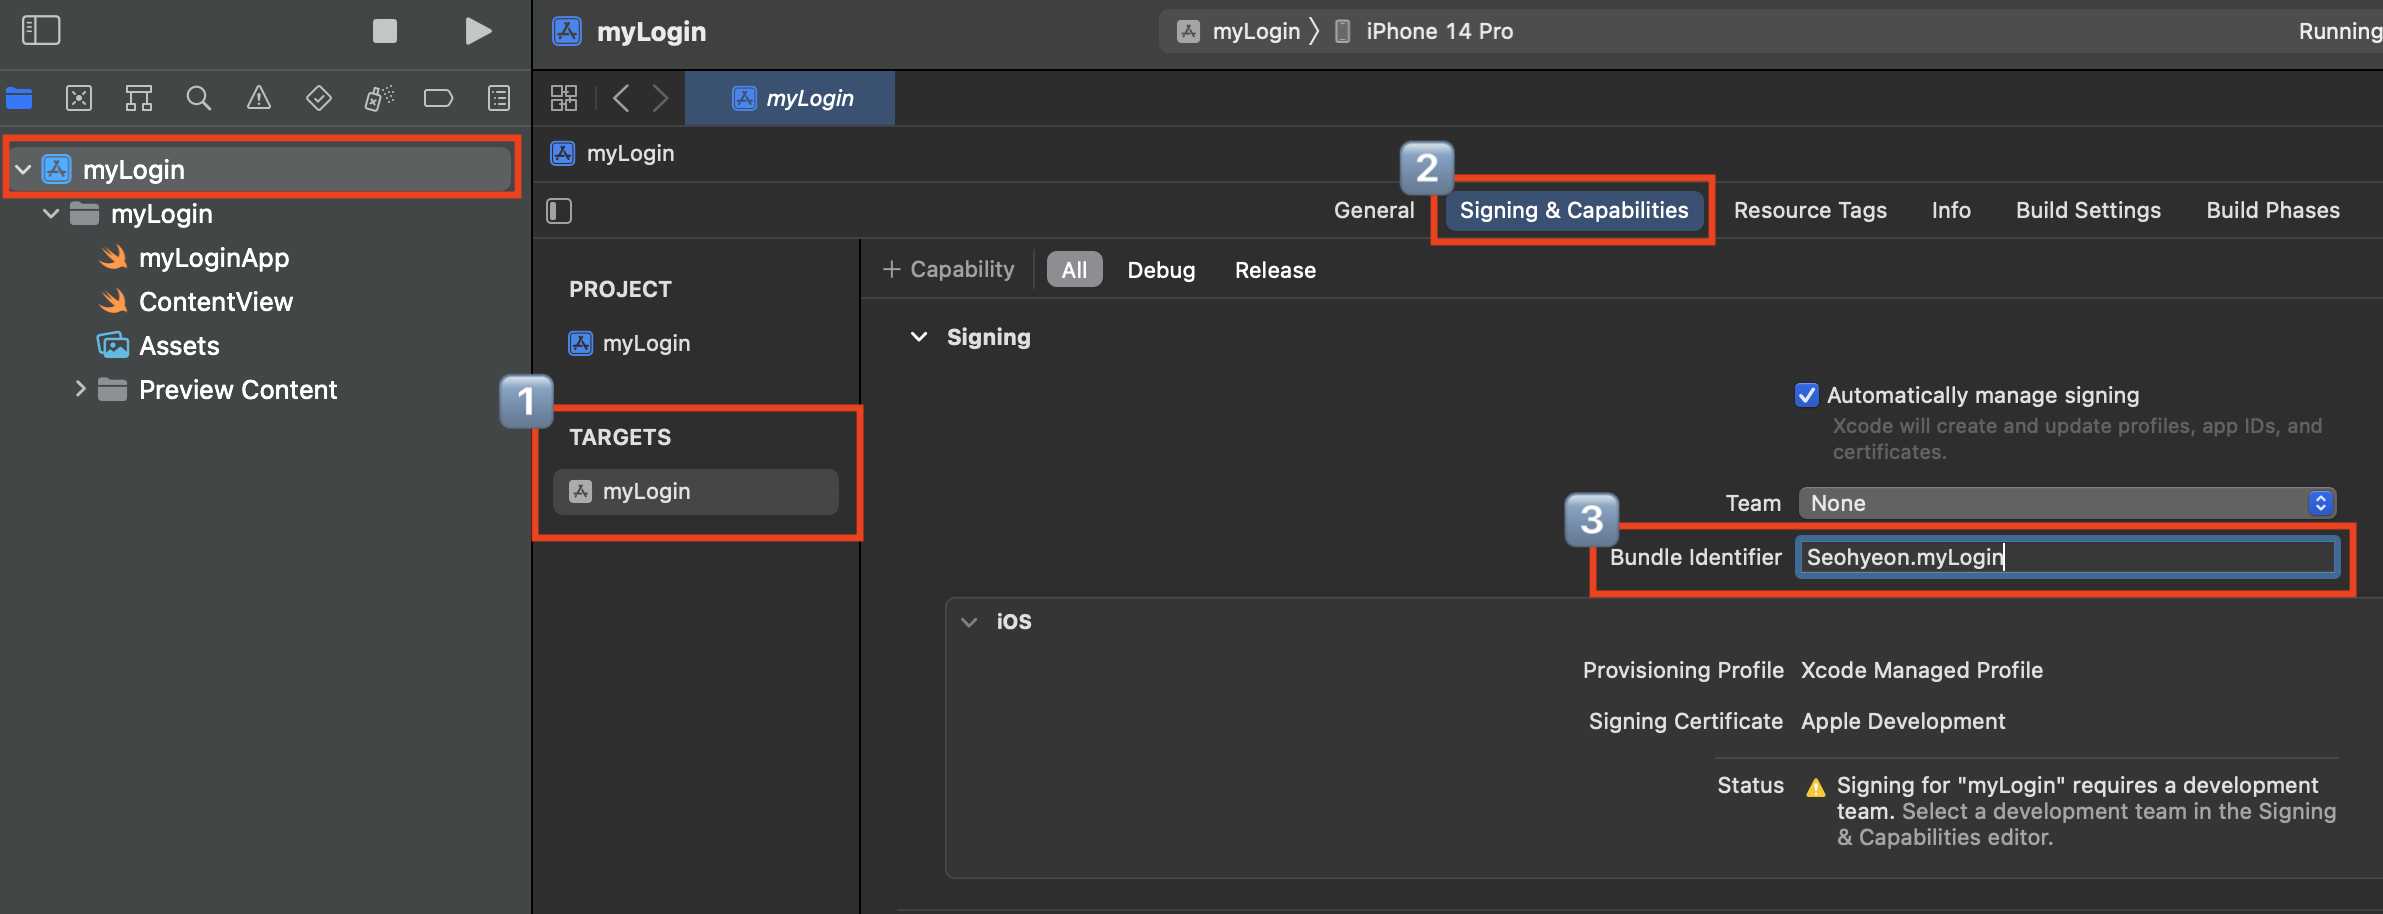Open the Team dropdown set to None
Image resolution: width=2383 pixels, height=914 pixels.
tap(2067, 503)
